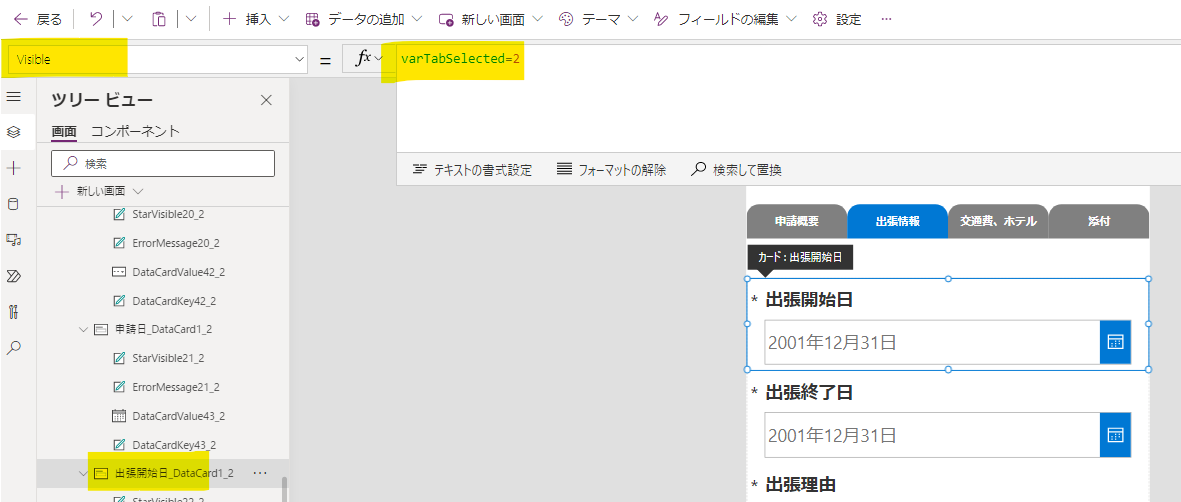The width and height of the screenshot is (1181, 502).
Task: Open the more options ellipsis in toolbar
Action: pyautogui.click(x=887, y=20)
